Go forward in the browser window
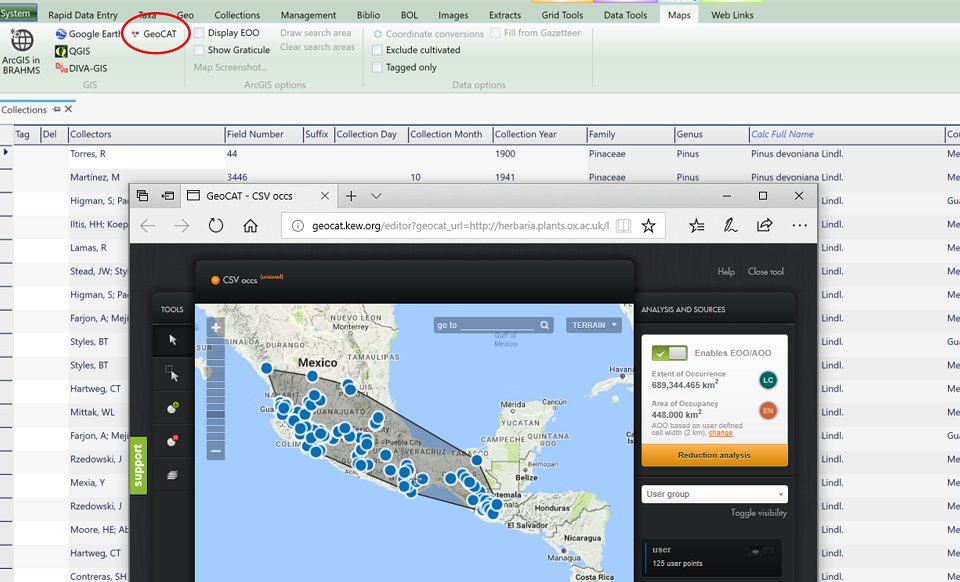The width and height of the screenshot is (960, 582). pos(181,226)
